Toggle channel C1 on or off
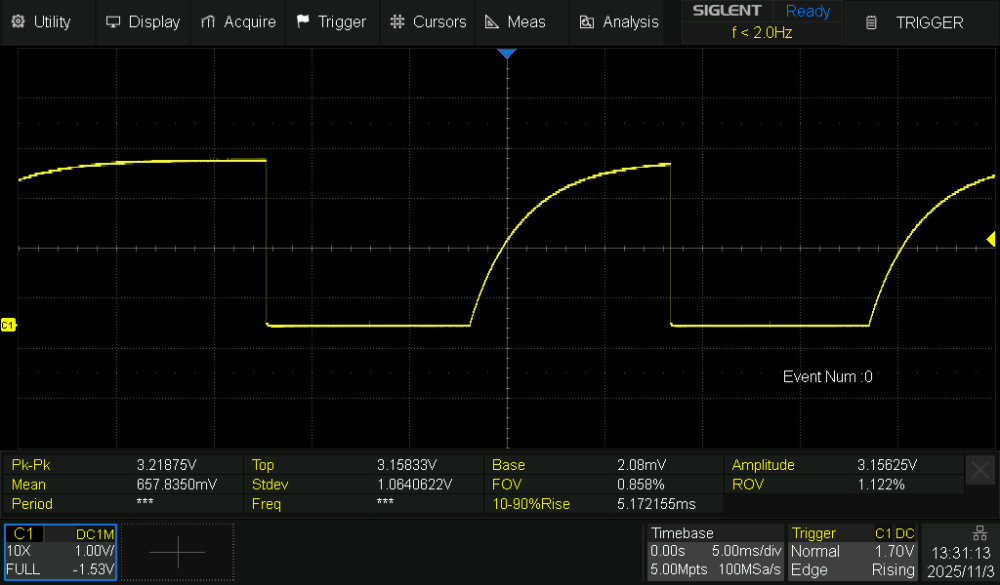The width and height of the screenshot is (1000, 585). tap(25, 534)
